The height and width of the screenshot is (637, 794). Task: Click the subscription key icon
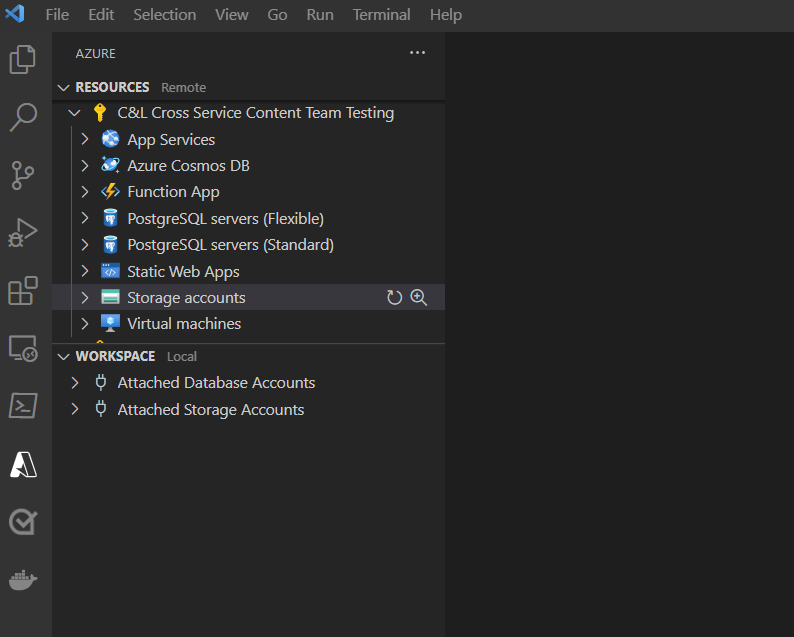(x=100, y=112)
